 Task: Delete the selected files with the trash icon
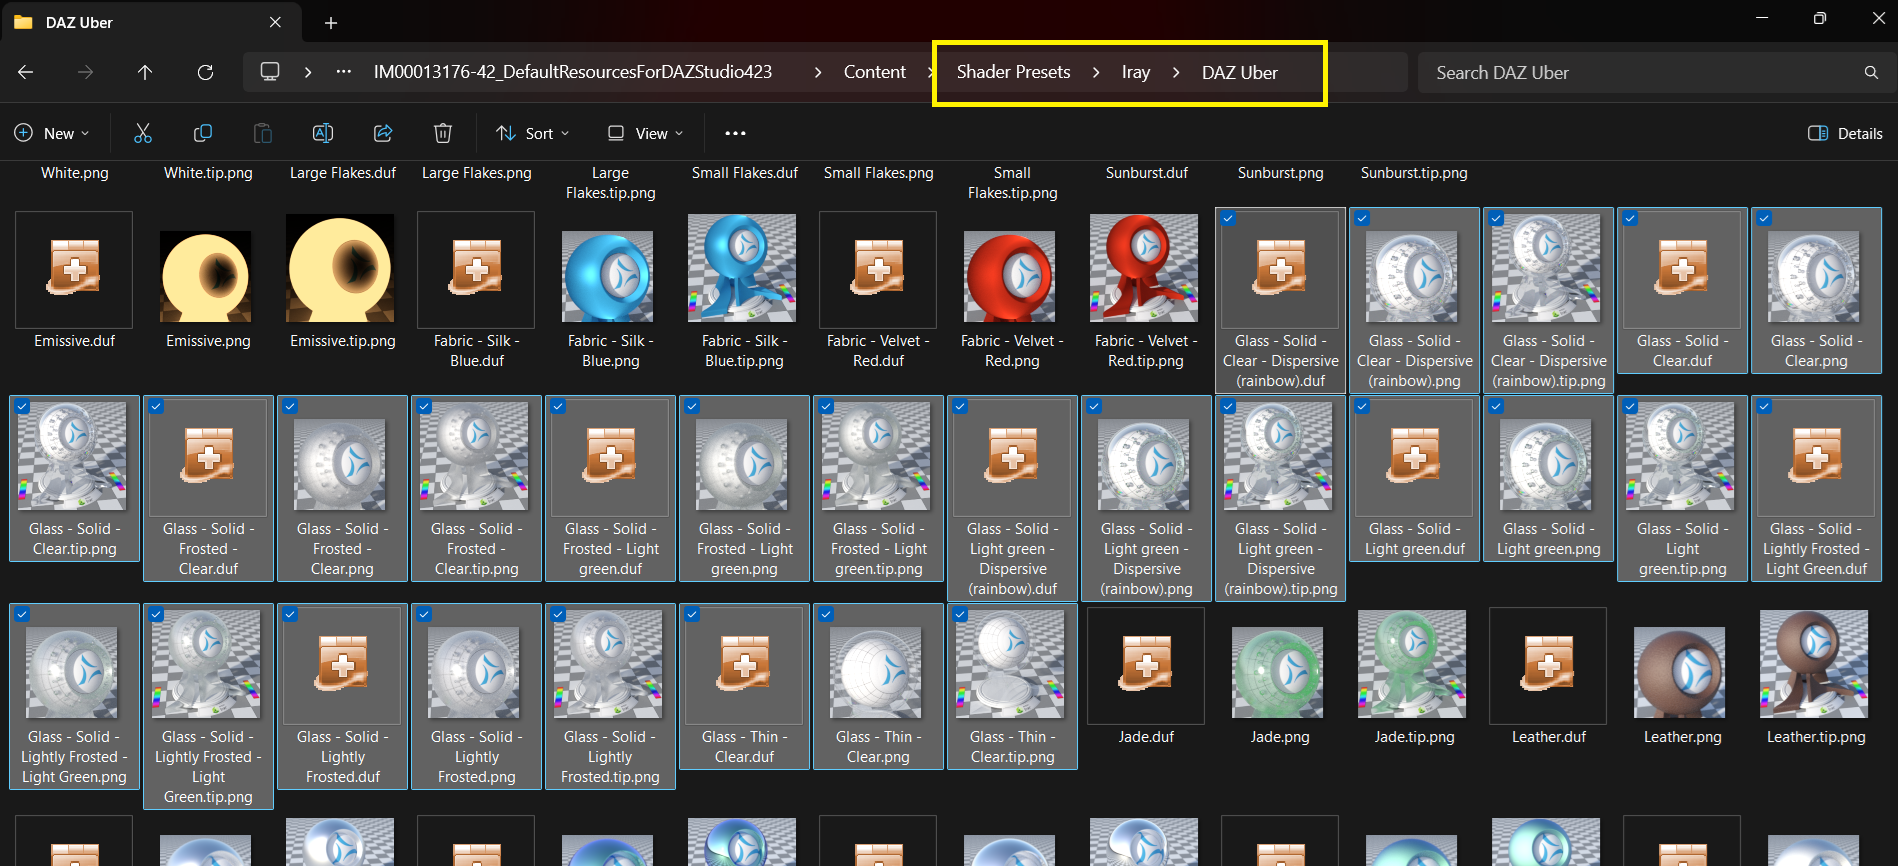pyautogui.click(x=443, y=133)
